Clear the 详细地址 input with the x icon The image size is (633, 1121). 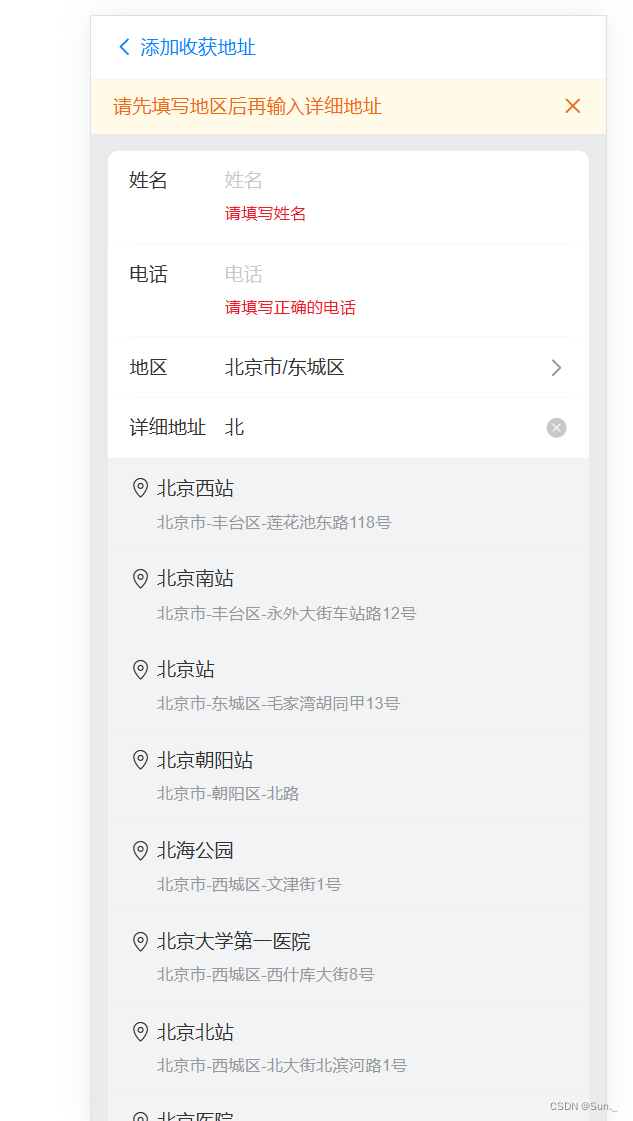556,428
